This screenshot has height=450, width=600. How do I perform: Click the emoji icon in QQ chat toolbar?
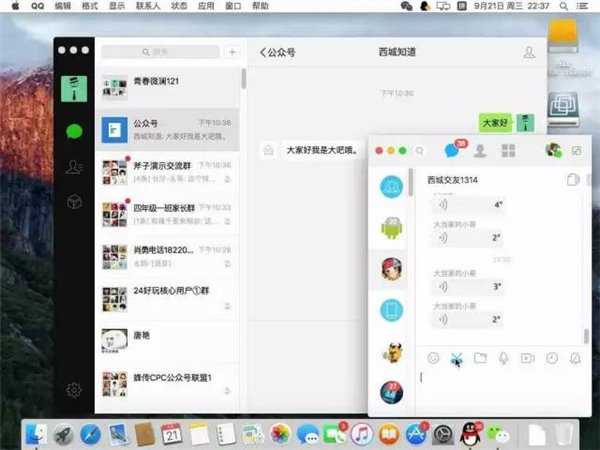click(x=433, y=357)
